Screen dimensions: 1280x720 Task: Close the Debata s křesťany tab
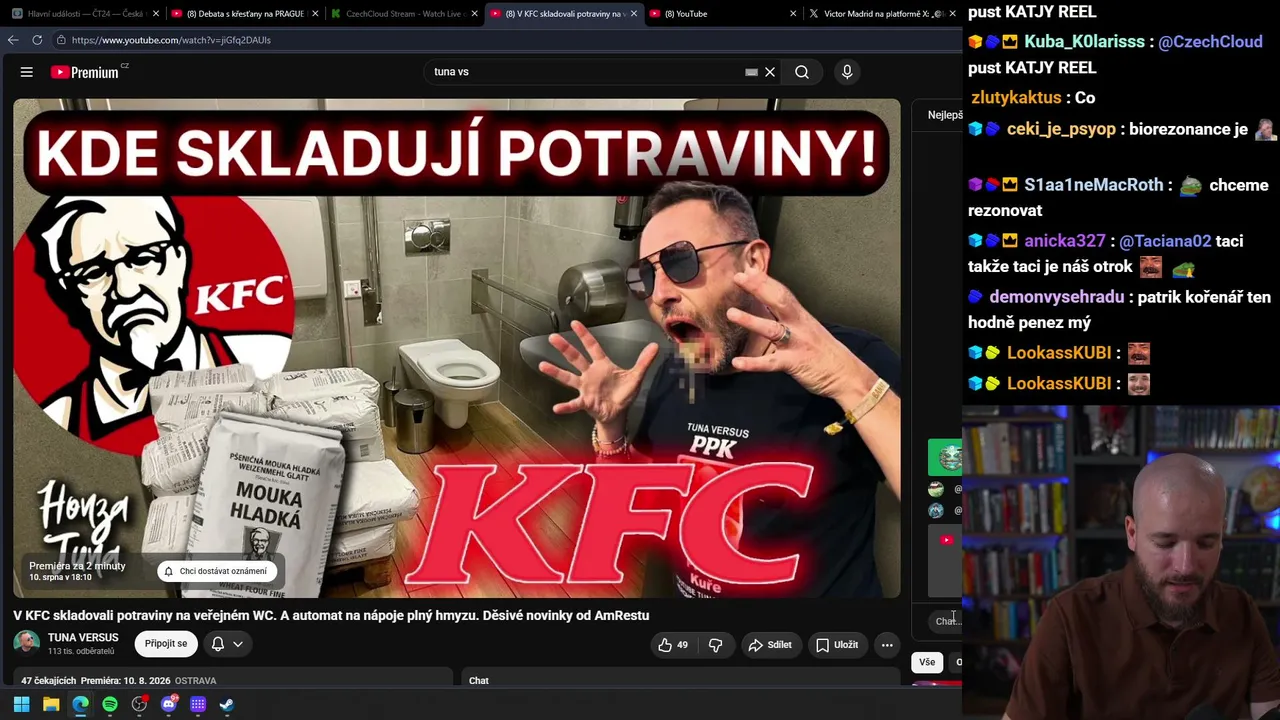pos(315,14)
